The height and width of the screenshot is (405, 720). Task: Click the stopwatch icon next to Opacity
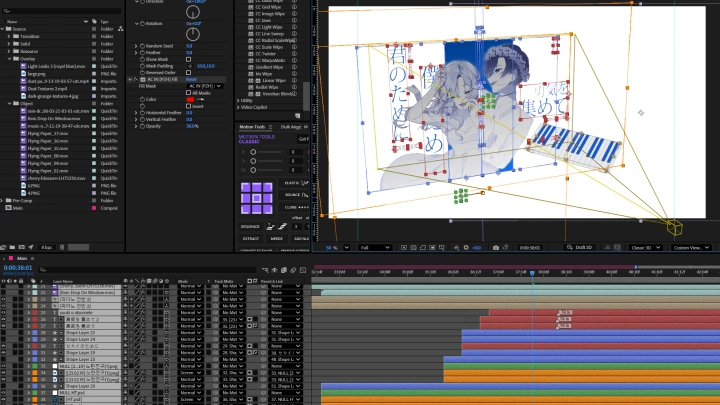[x=140, y=126]
